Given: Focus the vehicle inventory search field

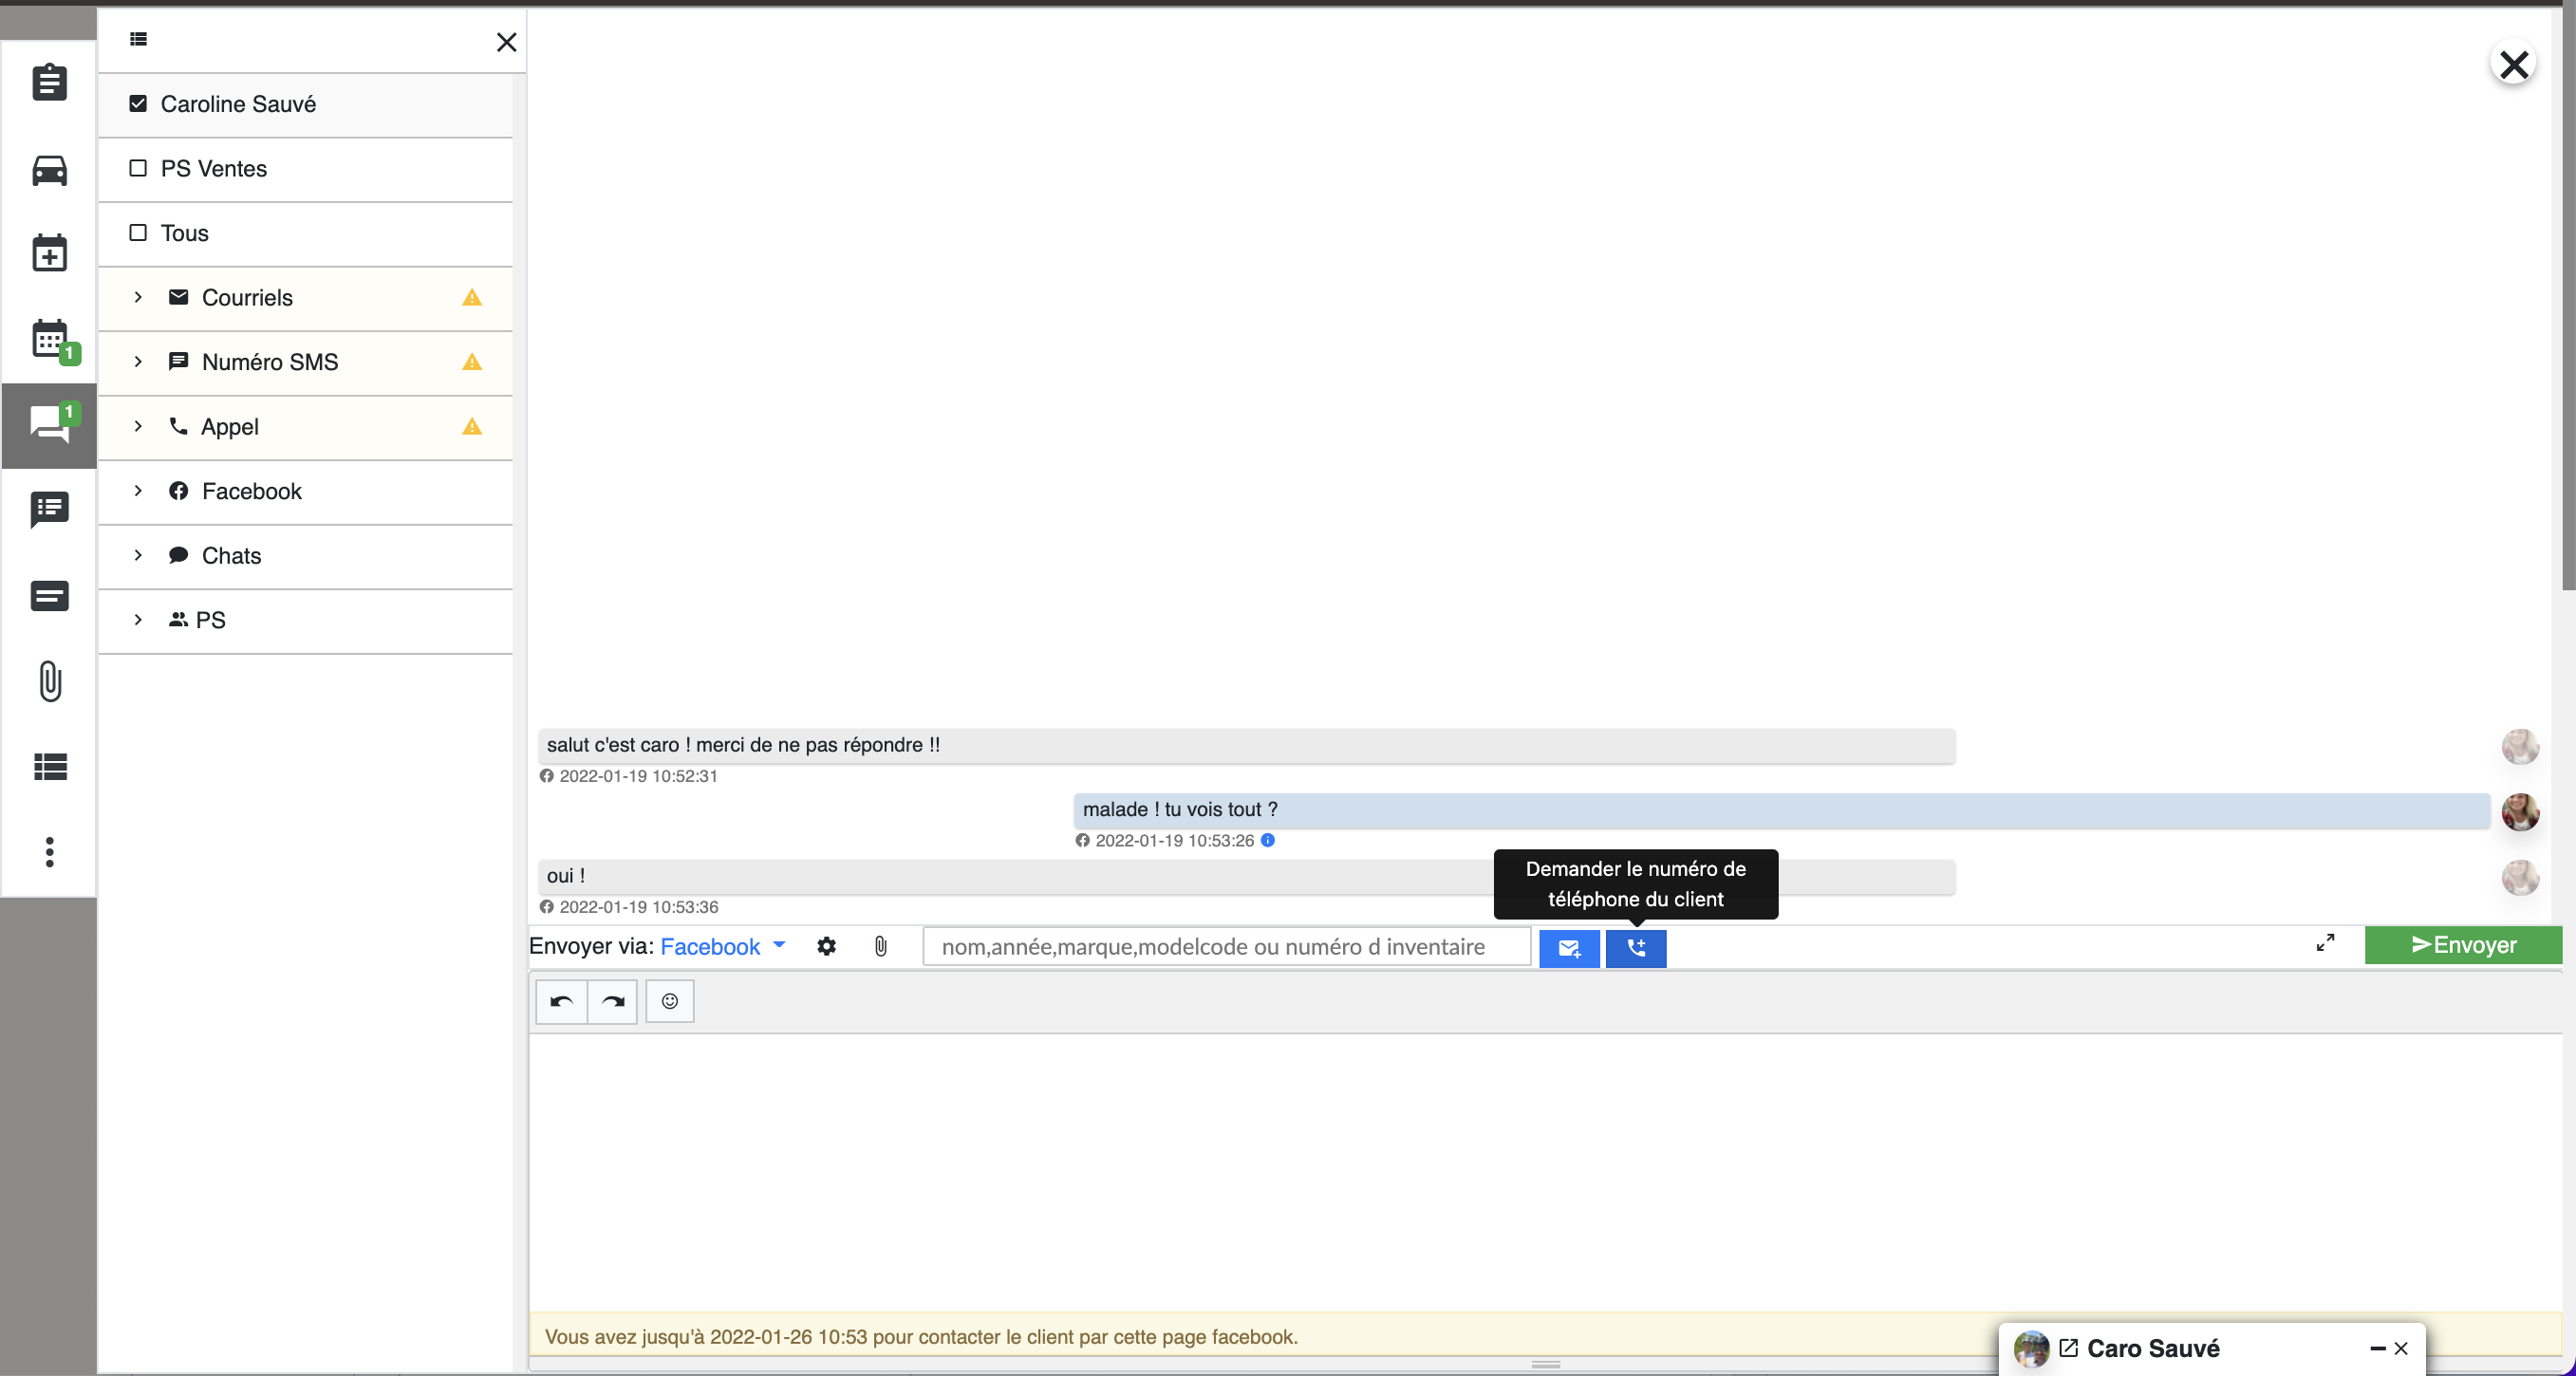Looking at the screenshot, I should 1226,946.
